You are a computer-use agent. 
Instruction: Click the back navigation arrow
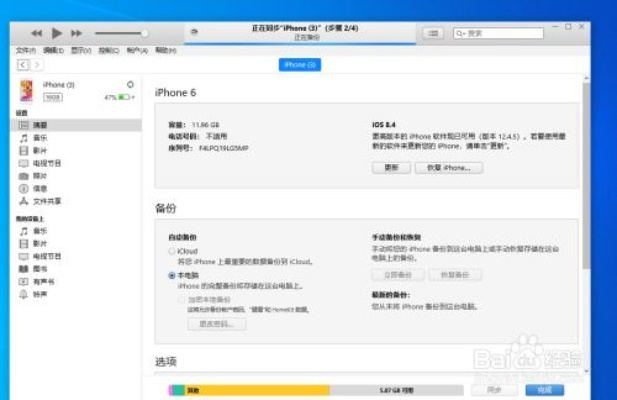pos(23,65)
